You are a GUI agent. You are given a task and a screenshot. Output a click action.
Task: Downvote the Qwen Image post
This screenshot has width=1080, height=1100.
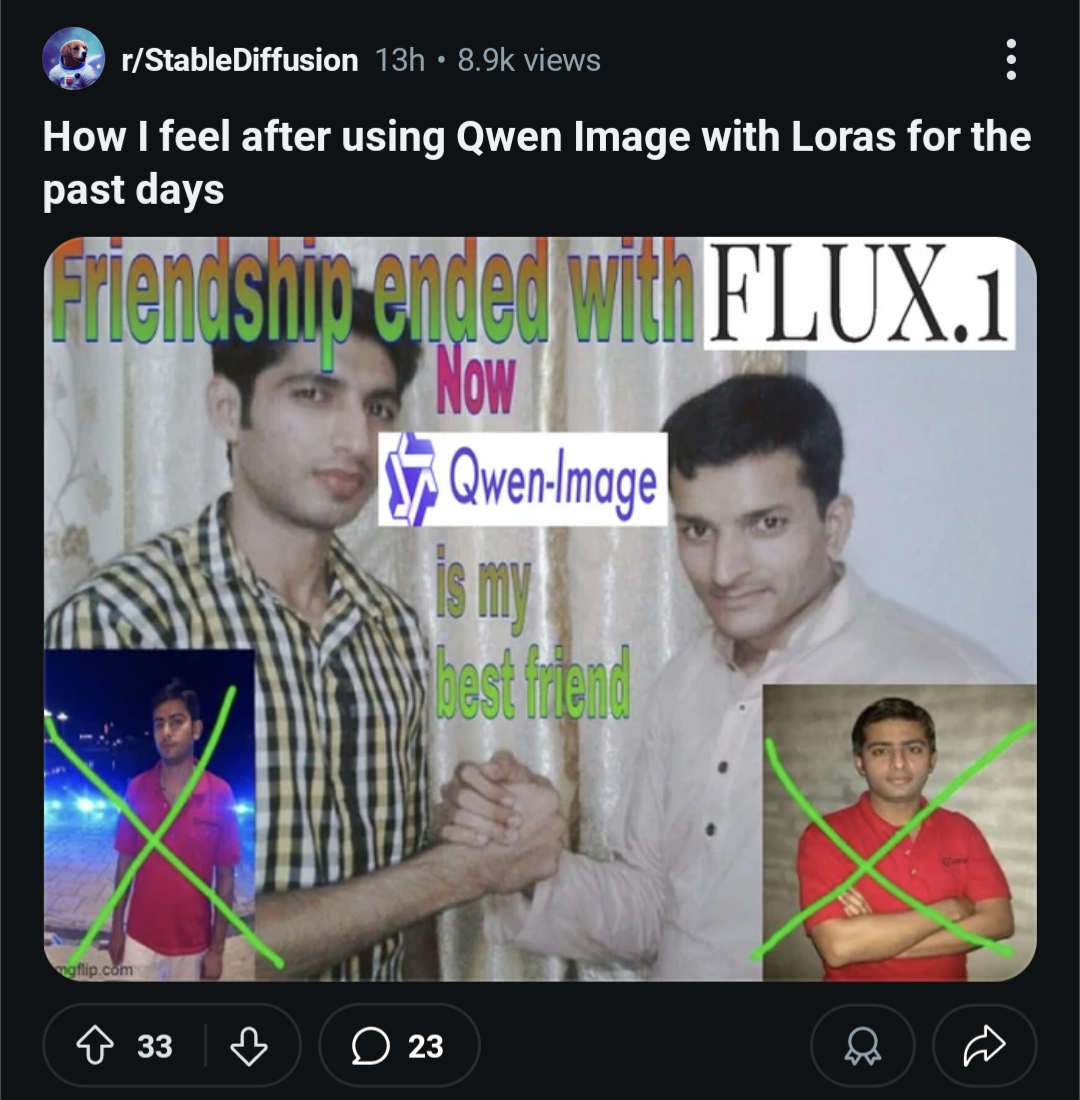(249, 1046)
